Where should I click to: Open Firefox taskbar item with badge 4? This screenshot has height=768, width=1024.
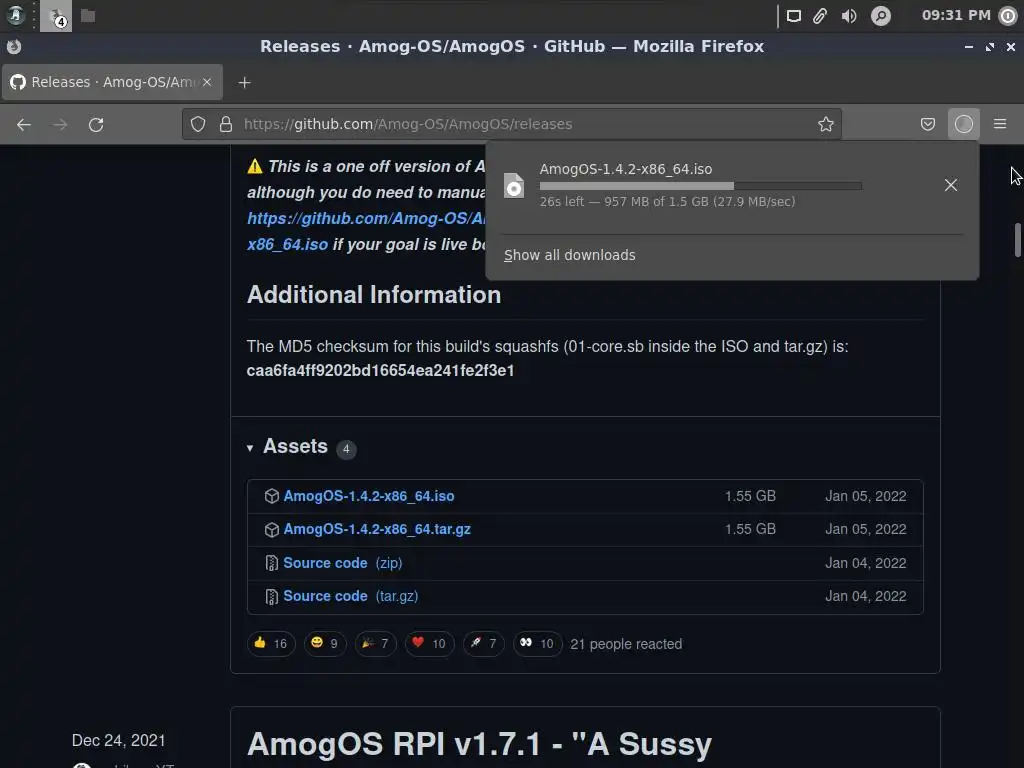[56, 16]
